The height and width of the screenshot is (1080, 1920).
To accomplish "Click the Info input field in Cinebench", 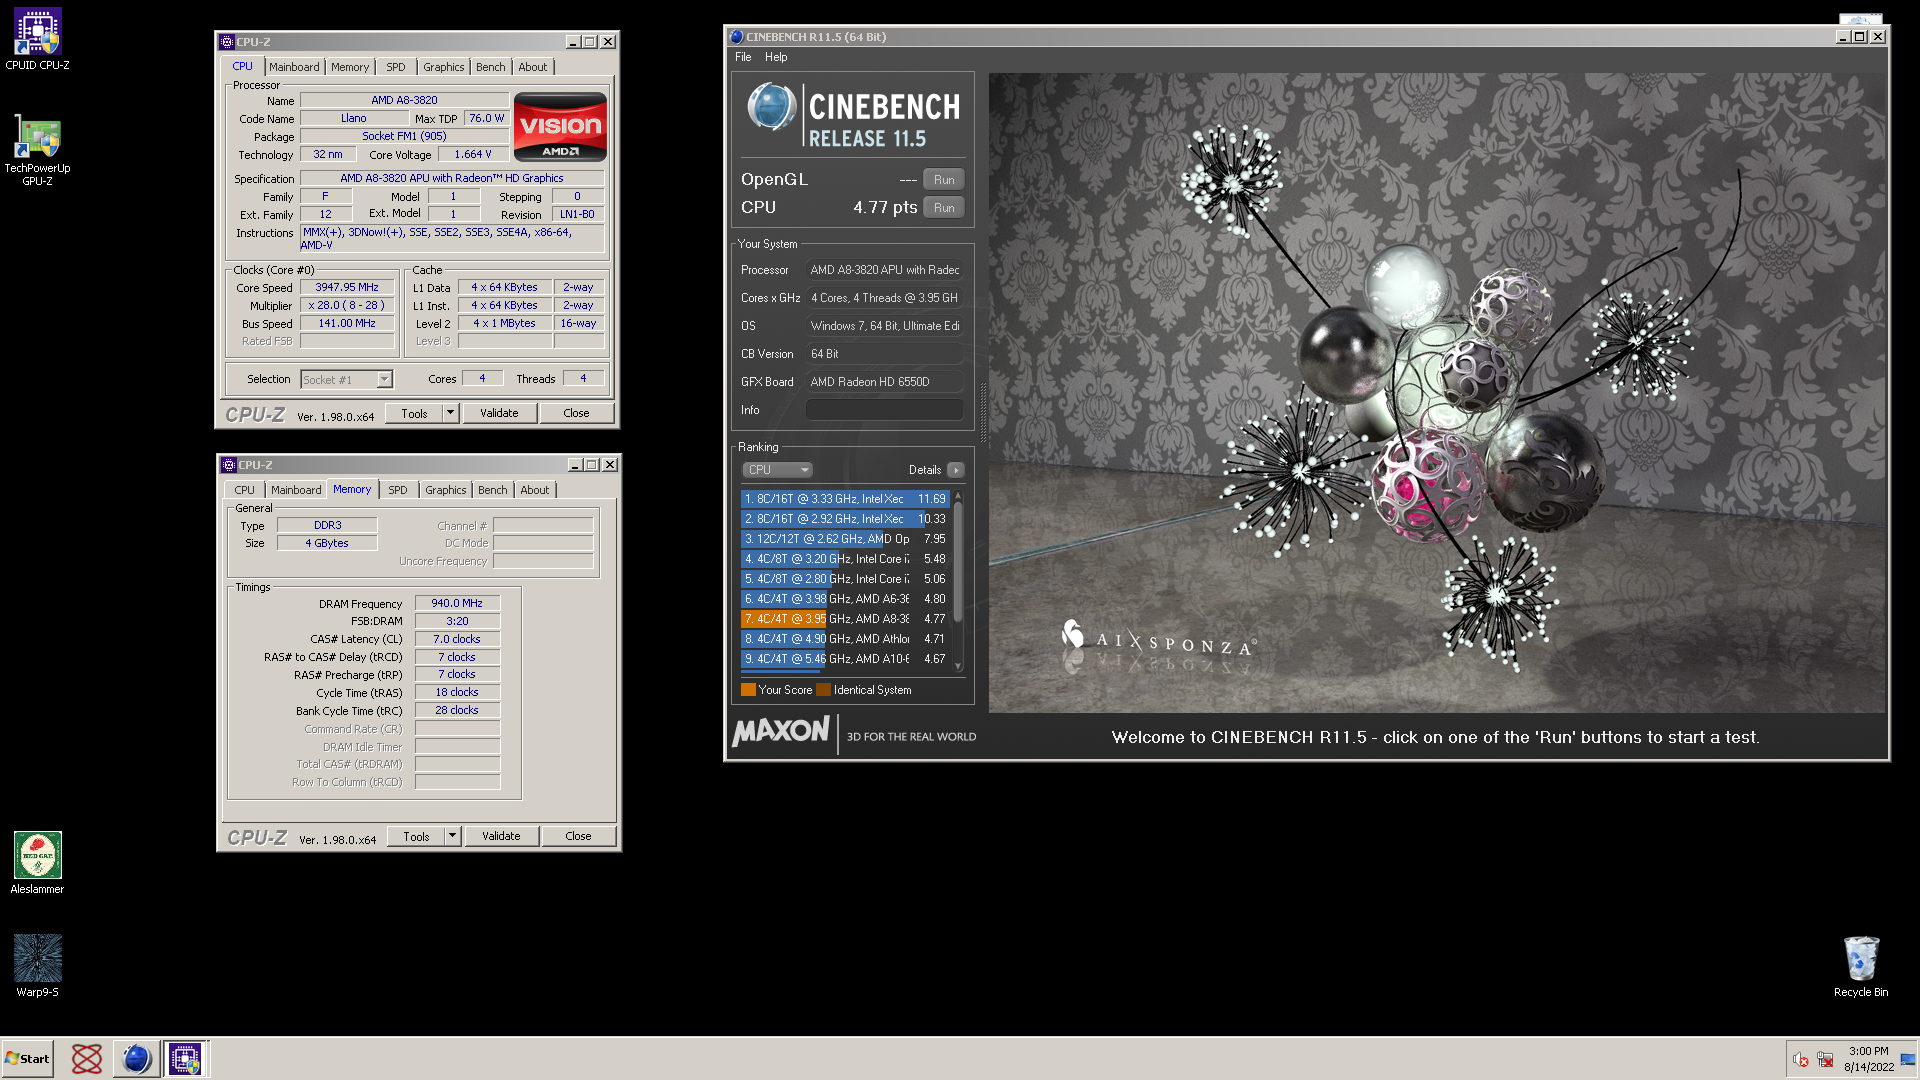I will tap(885, 410).
